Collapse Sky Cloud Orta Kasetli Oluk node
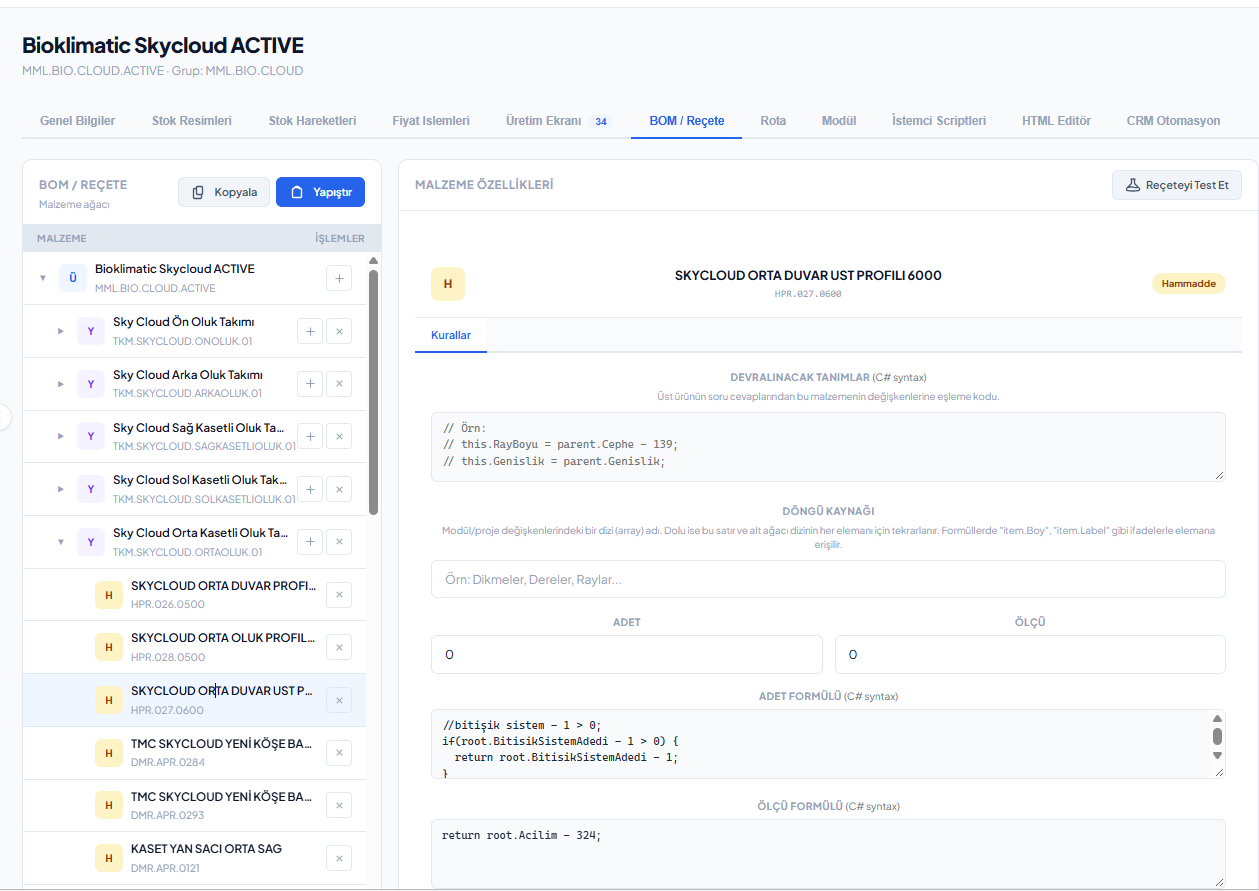 pos(60,542)
